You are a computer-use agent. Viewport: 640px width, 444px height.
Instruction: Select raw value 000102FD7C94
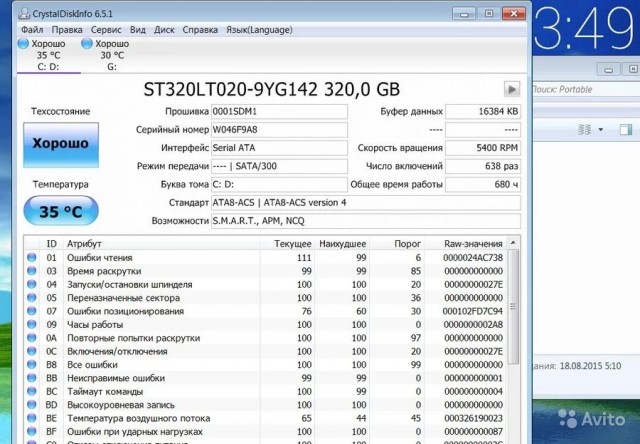click(x=473, y=311)
